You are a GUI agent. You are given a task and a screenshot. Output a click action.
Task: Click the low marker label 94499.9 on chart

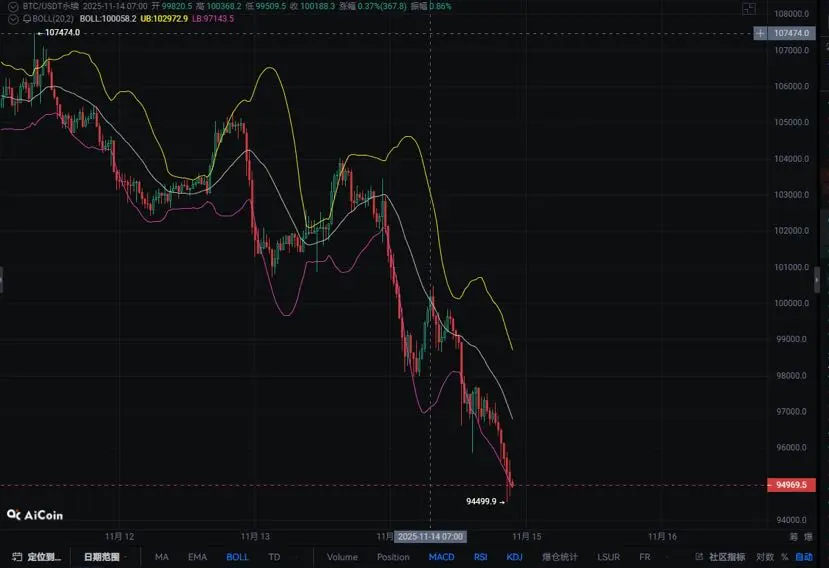[481, 501]
